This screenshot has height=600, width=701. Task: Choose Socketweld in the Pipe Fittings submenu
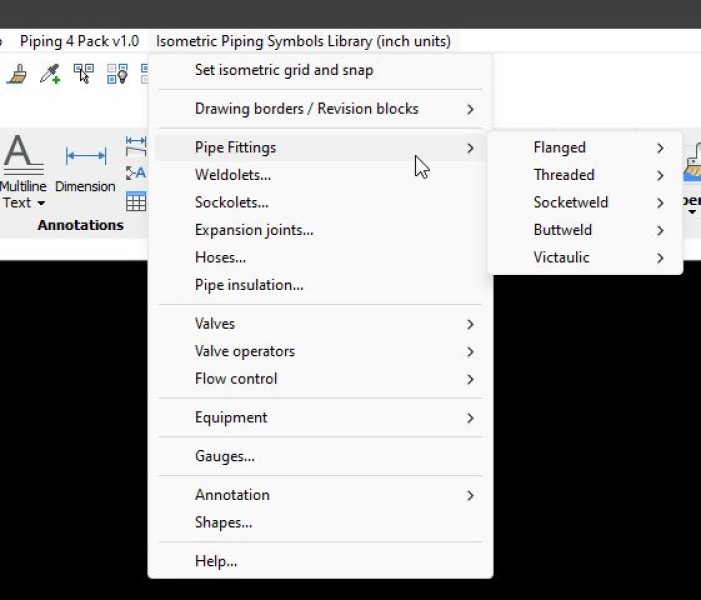click(585, 203)
